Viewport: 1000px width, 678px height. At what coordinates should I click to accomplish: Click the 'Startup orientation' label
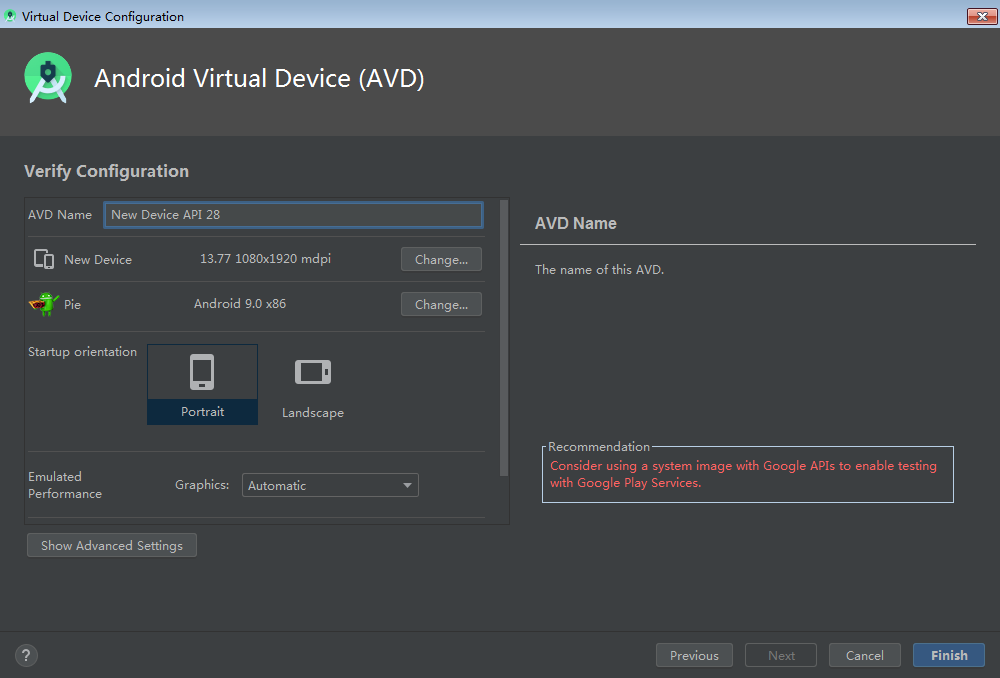pos(82,352)
